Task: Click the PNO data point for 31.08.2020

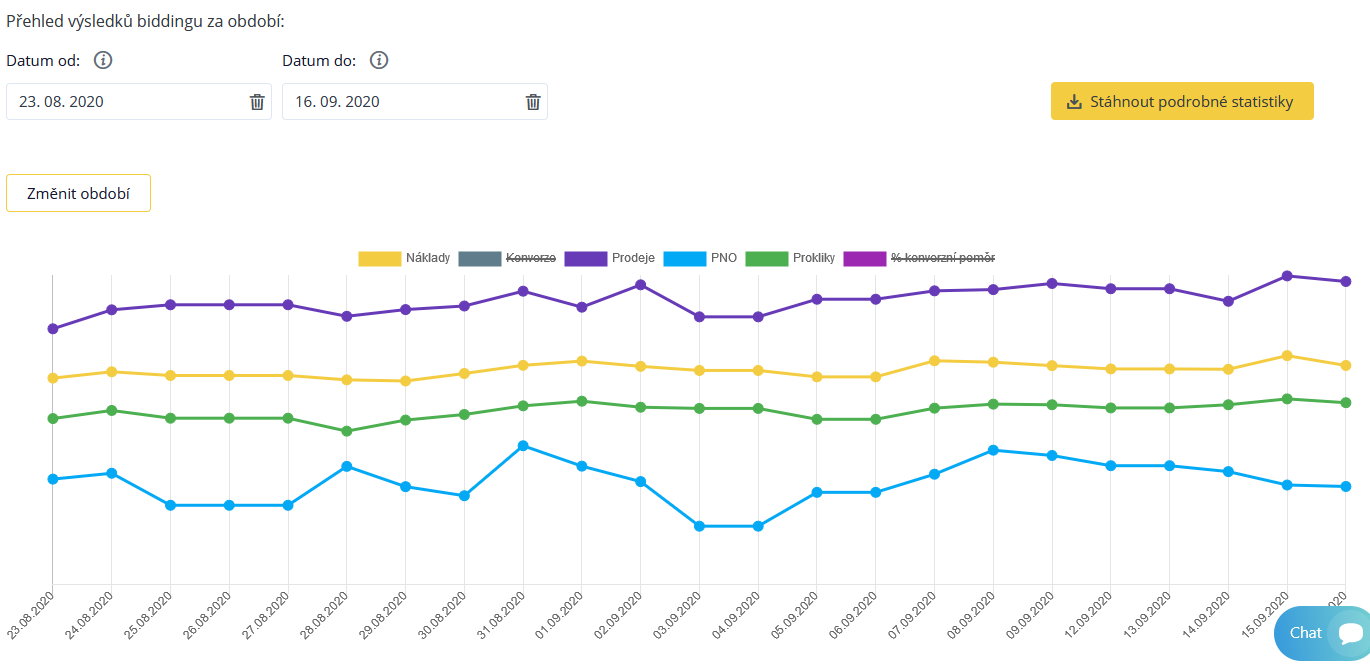Action: pyautogui.click(x=523, y=446)
